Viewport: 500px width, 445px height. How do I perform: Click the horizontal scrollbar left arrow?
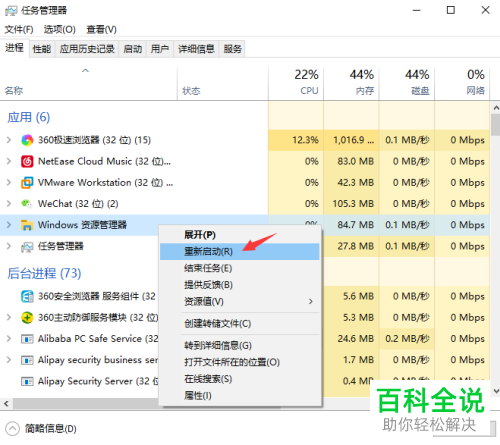point(6,404)
